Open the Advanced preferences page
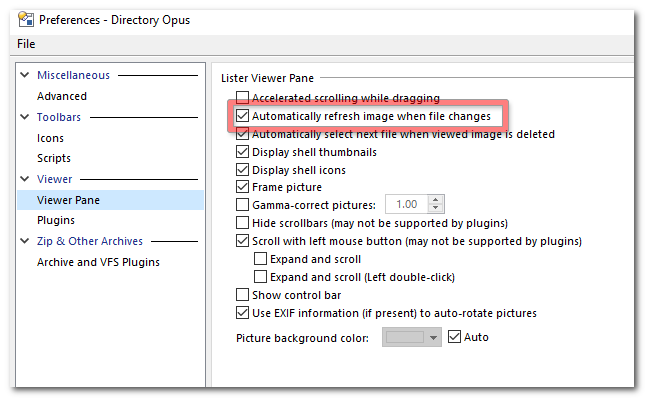 62,96
